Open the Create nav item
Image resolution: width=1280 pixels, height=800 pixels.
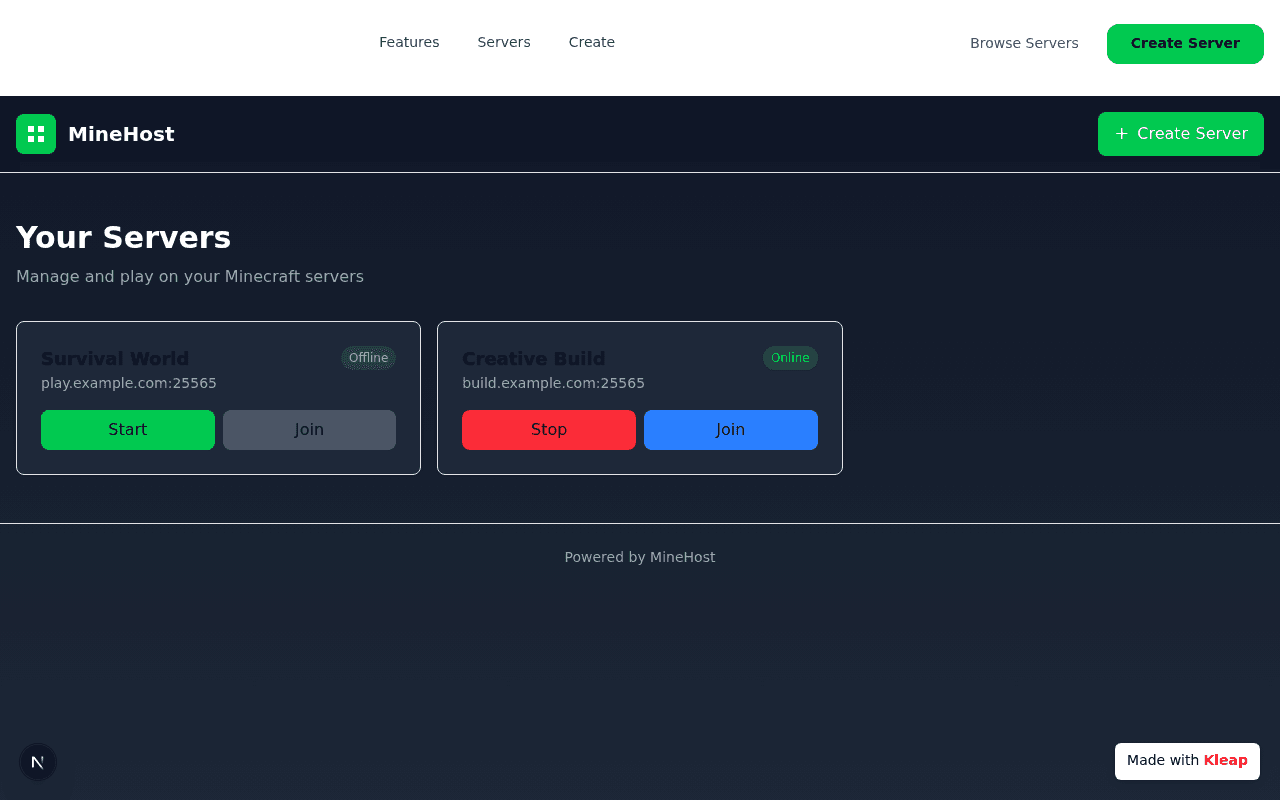(592, 42)
